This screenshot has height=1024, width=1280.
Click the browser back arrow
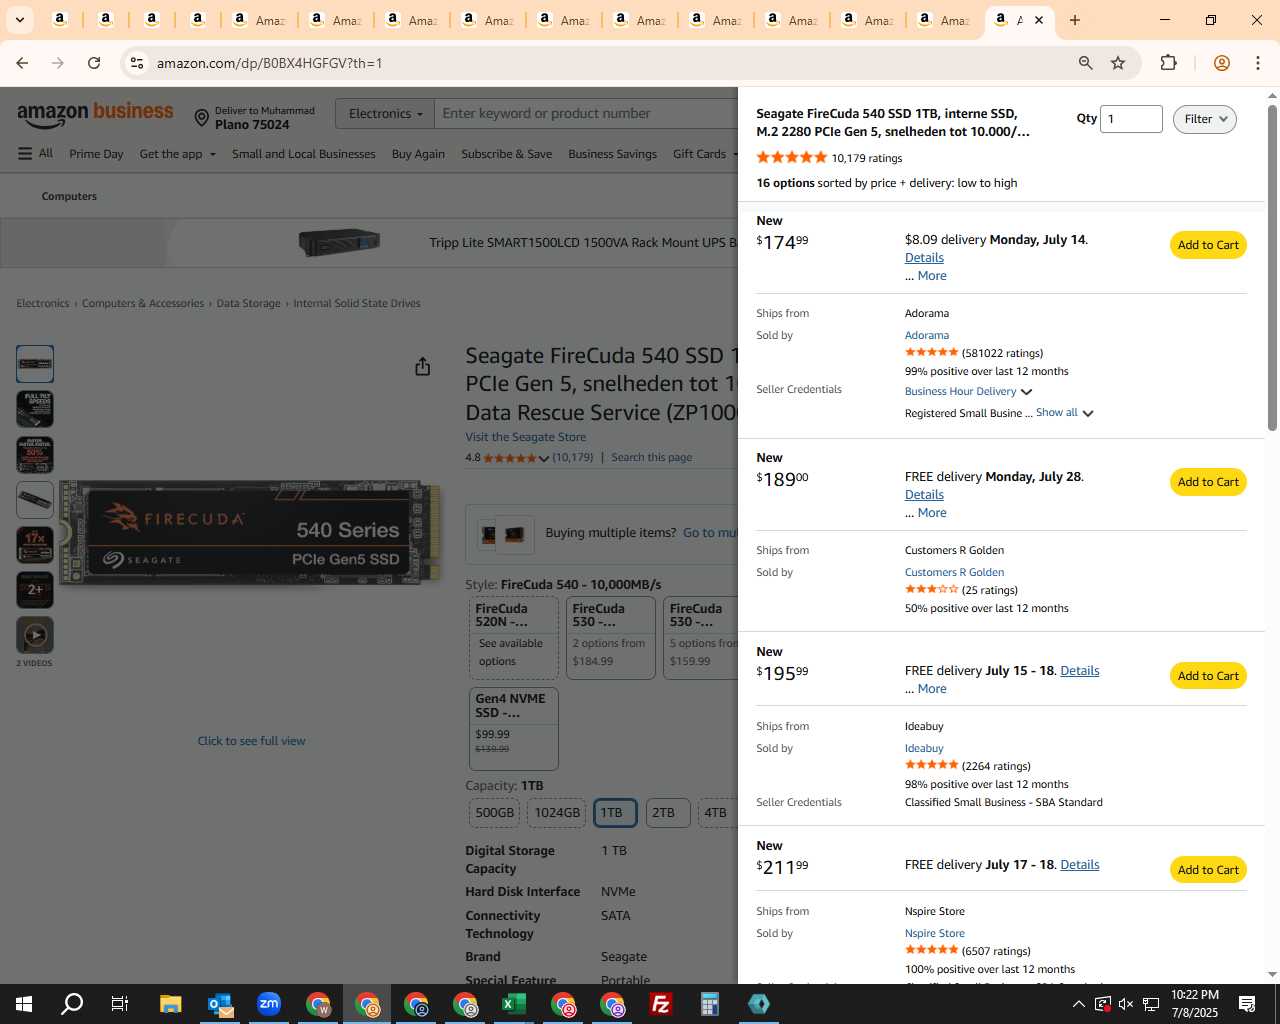pos(22,63)
